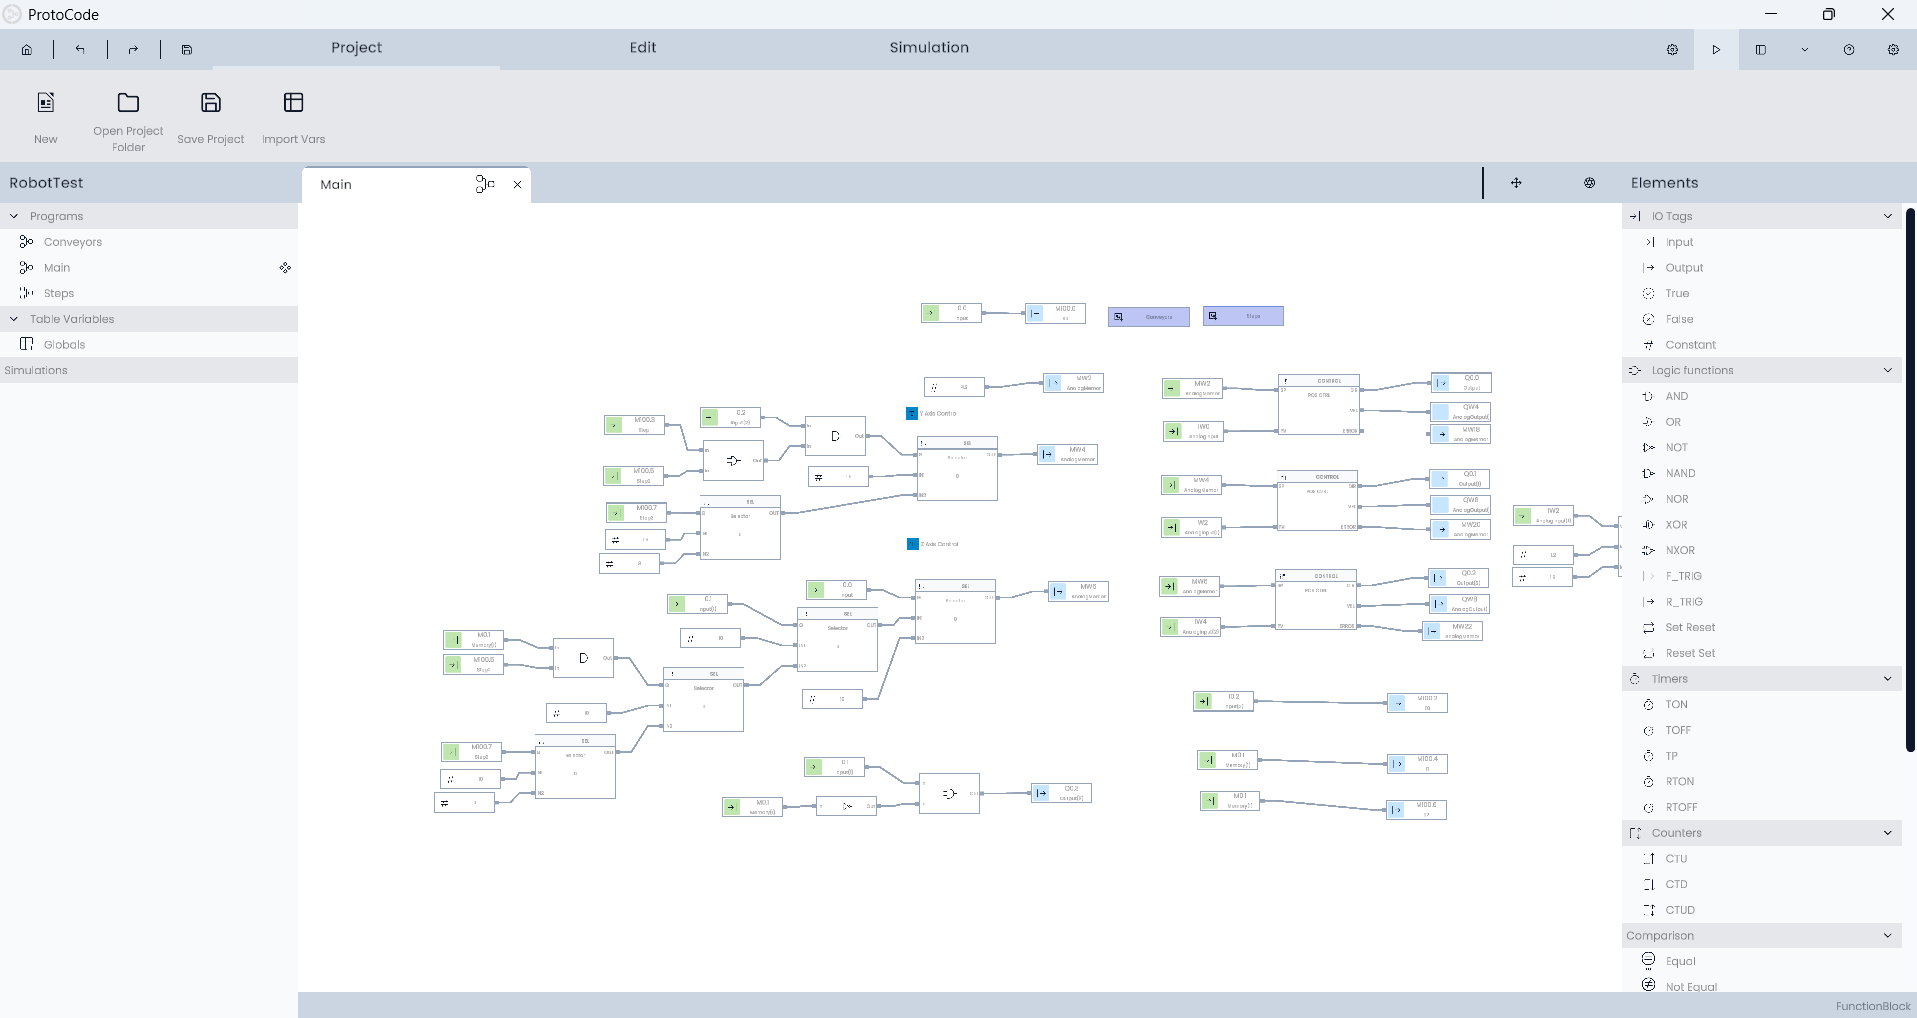This screenshot has height=1018, width=1917.
Task: Click the entry-point icon on Main row
Action: [285, 268]
